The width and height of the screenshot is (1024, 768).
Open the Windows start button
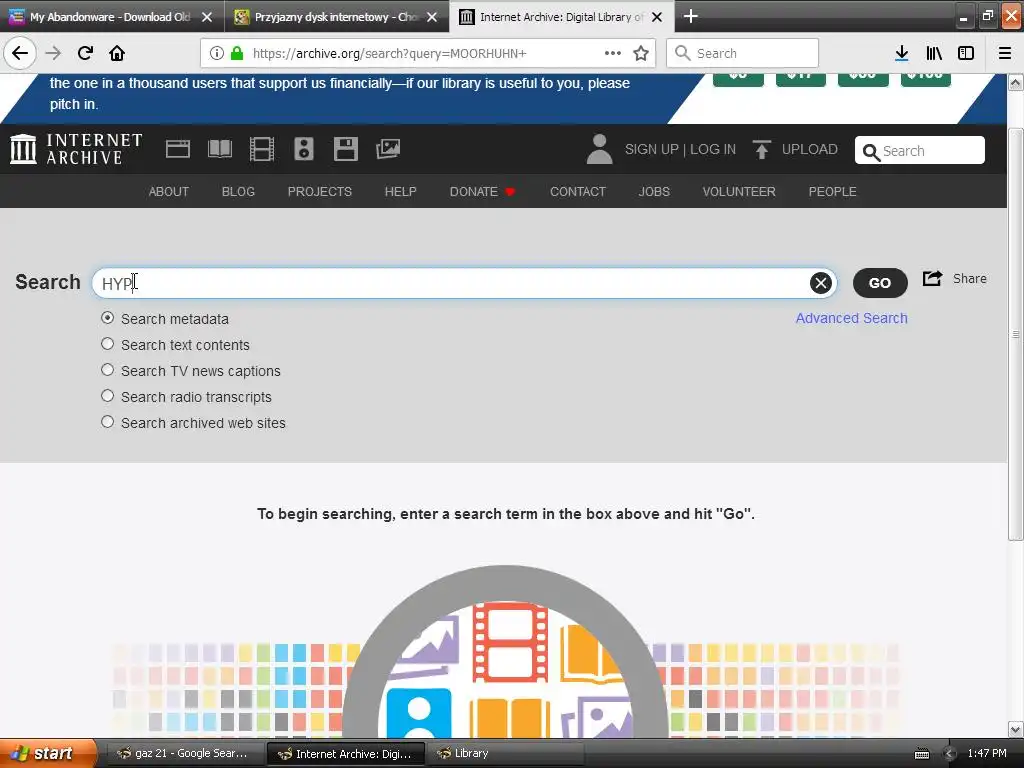point(47,753)
